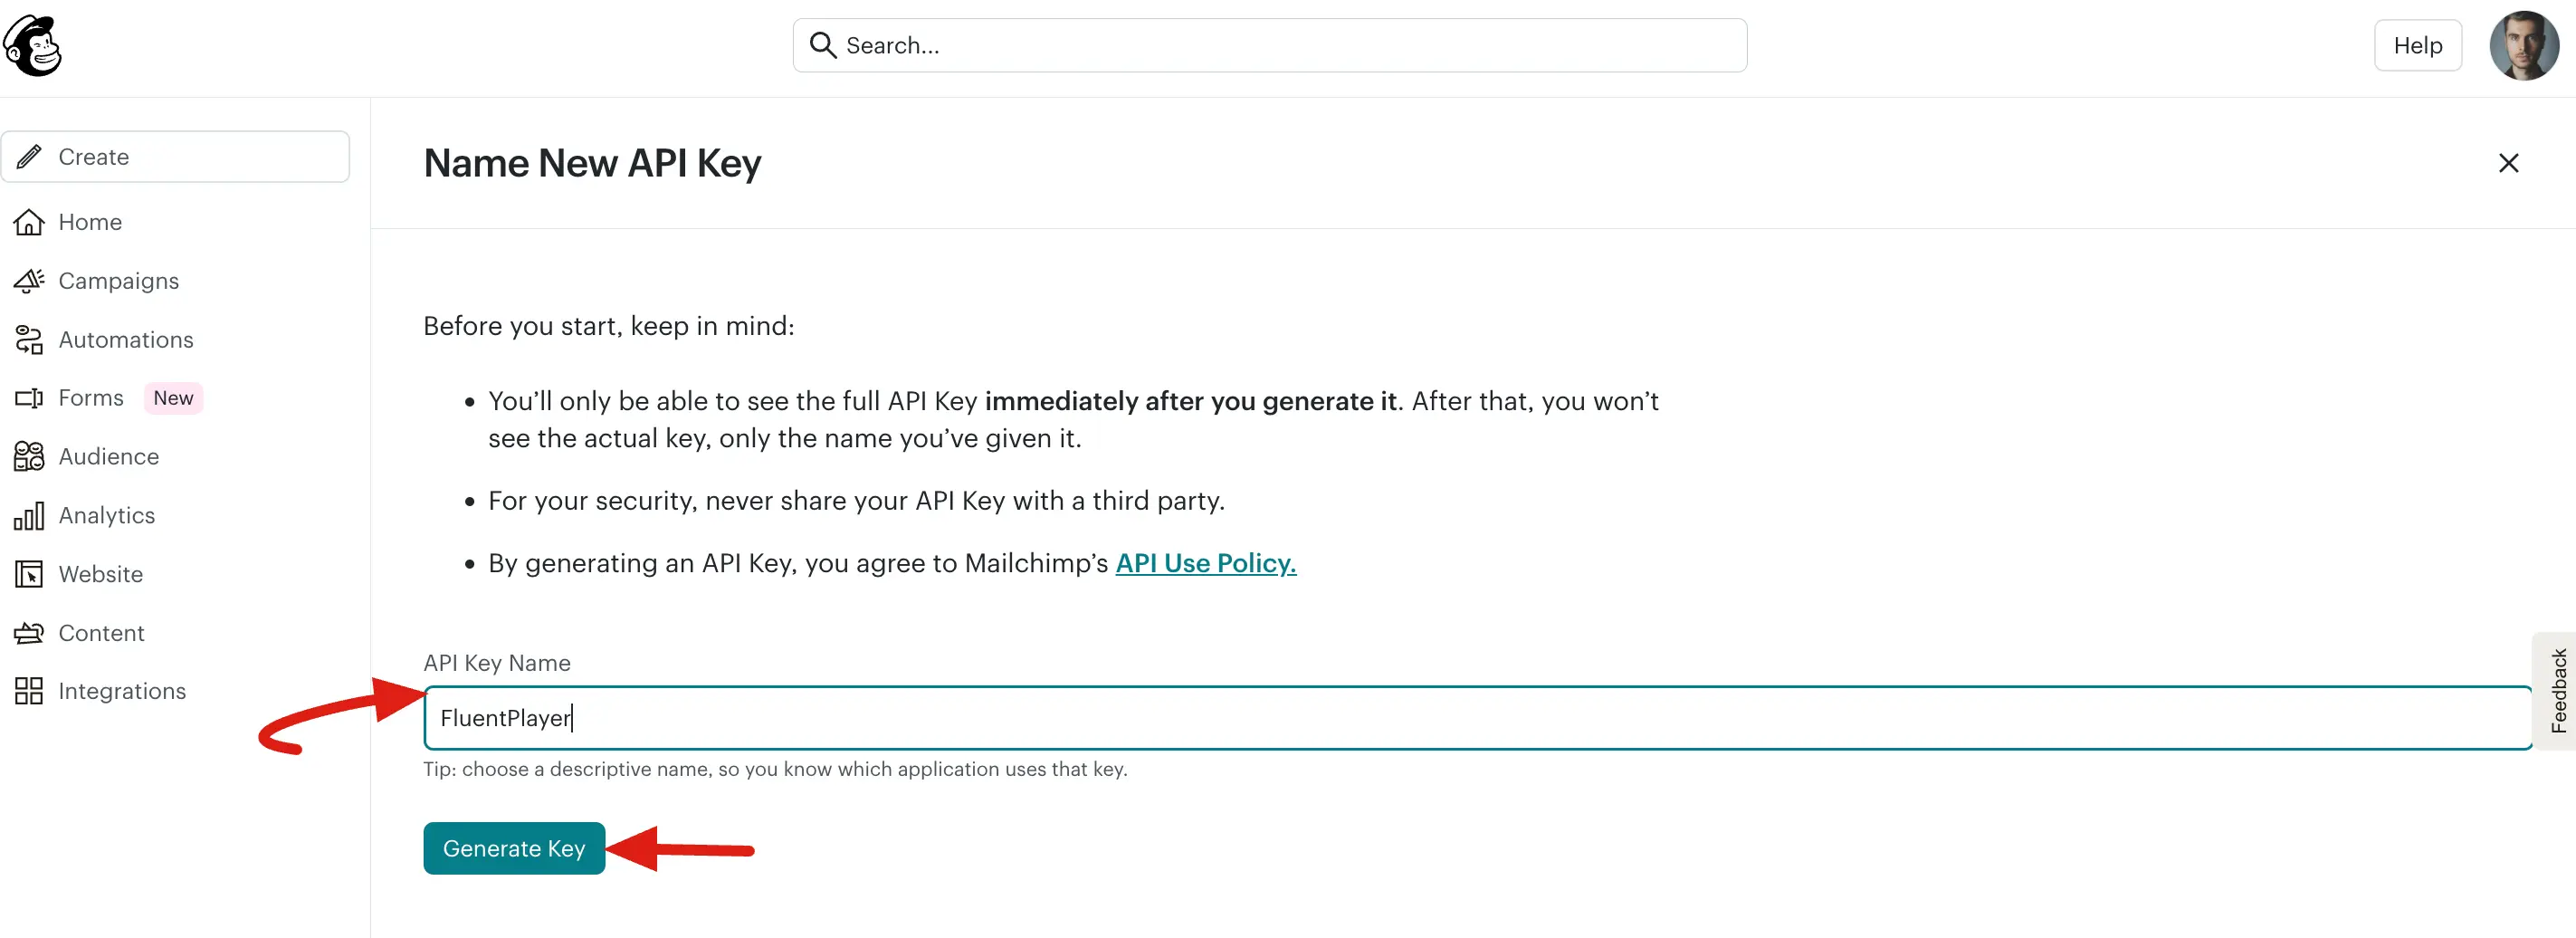Click the Automations flow icon

pos(29,340)
